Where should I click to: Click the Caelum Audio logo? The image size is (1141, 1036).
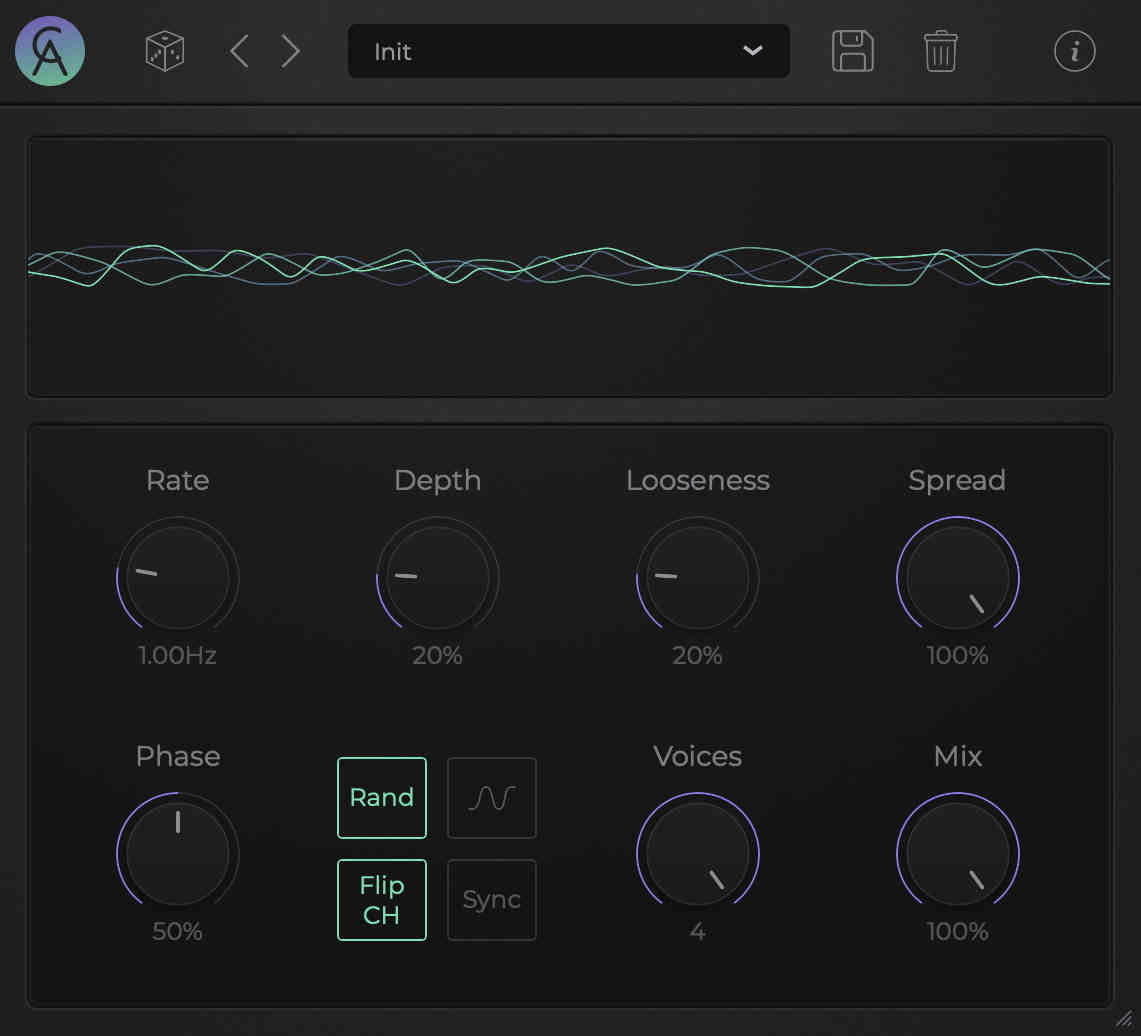tap(49, 51)
